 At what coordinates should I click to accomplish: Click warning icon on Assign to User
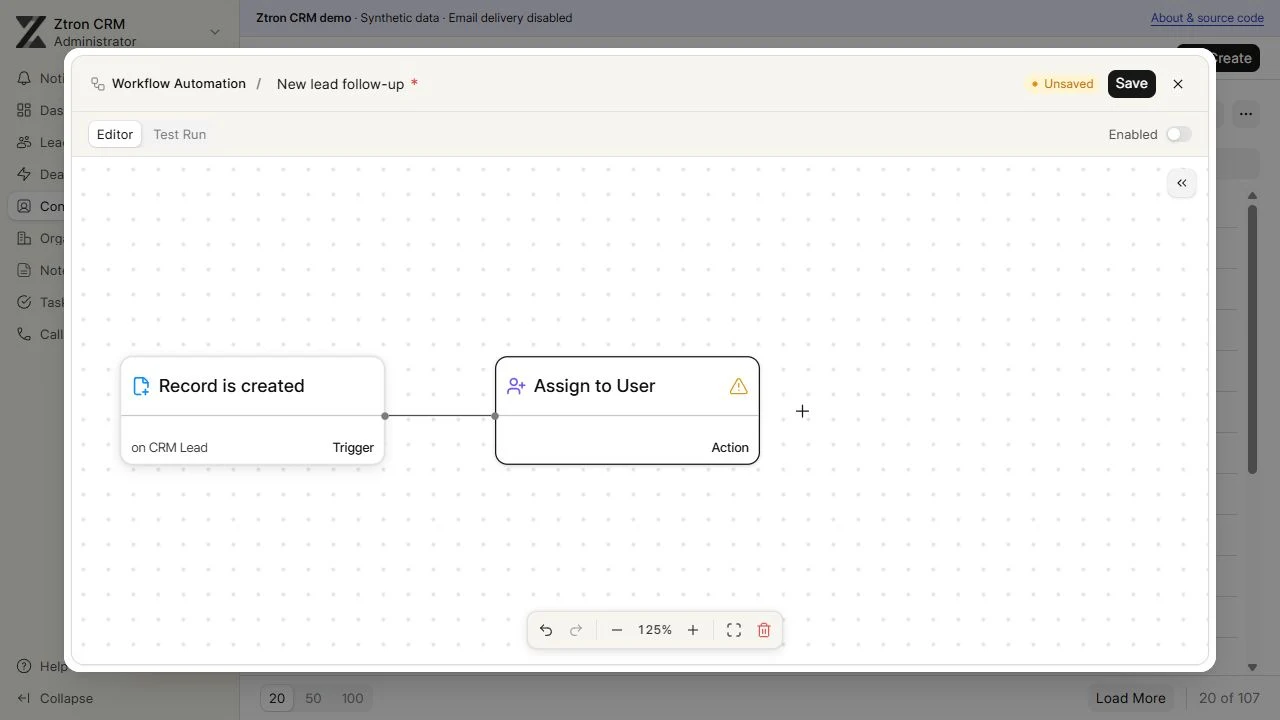tap(739, 386)
